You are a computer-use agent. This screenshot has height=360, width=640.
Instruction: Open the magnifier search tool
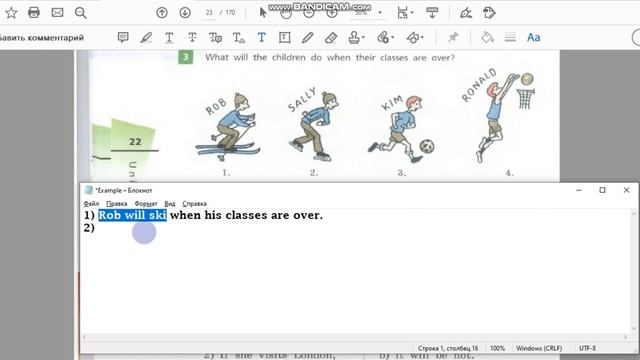(81, 13)
